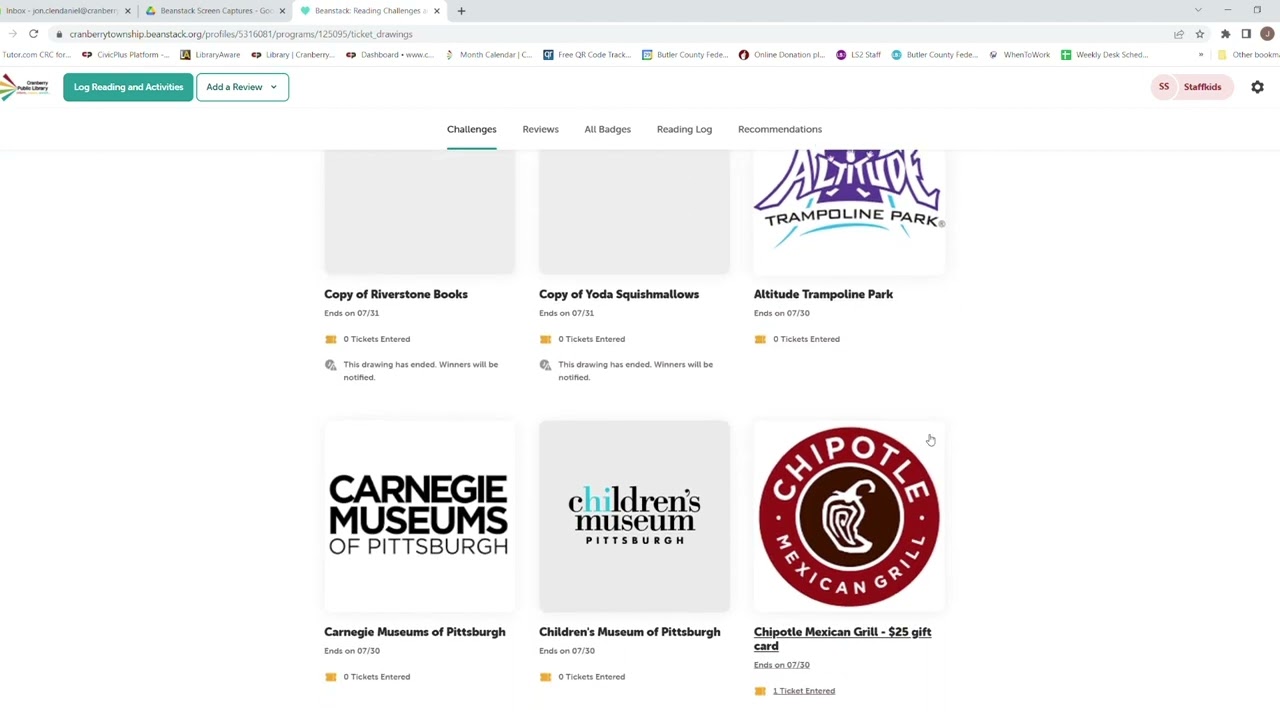Open Dashboard bookmark
The width and height of the screenshot is (1280, 720).
click(390, 55)
